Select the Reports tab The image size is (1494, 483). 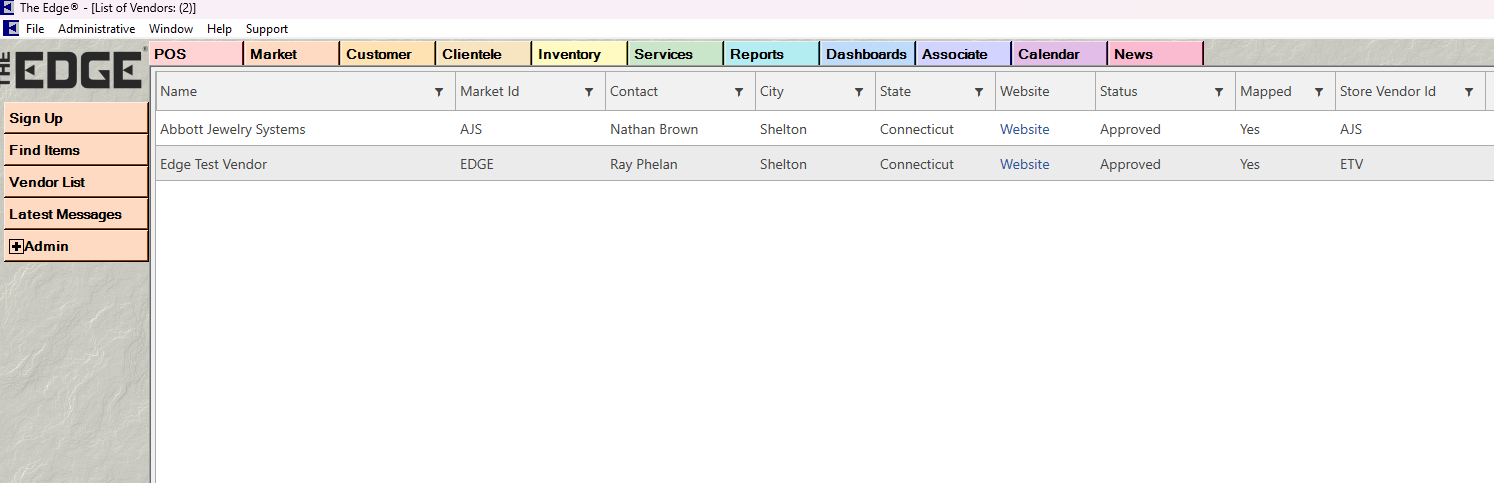point(757,54)
